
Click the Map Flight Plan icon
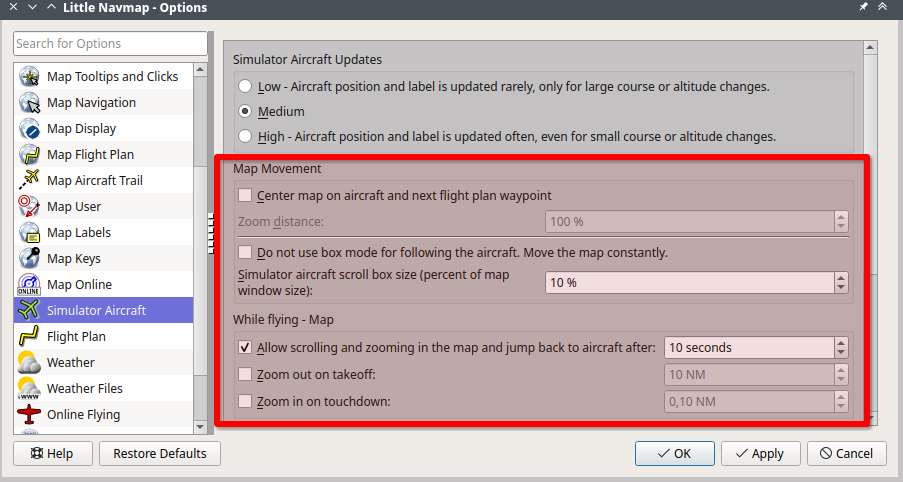point(29,154)
